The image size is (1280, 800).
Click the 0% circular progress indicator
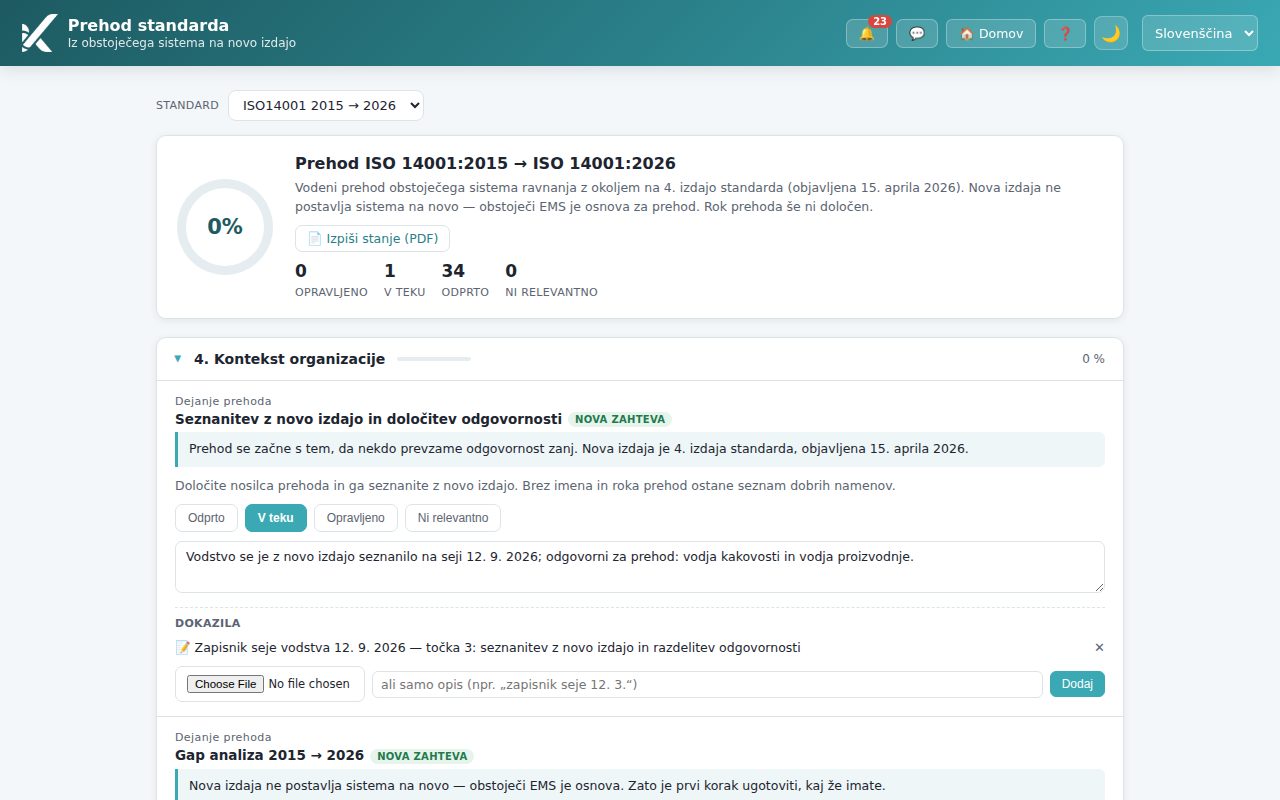[225, 227]
